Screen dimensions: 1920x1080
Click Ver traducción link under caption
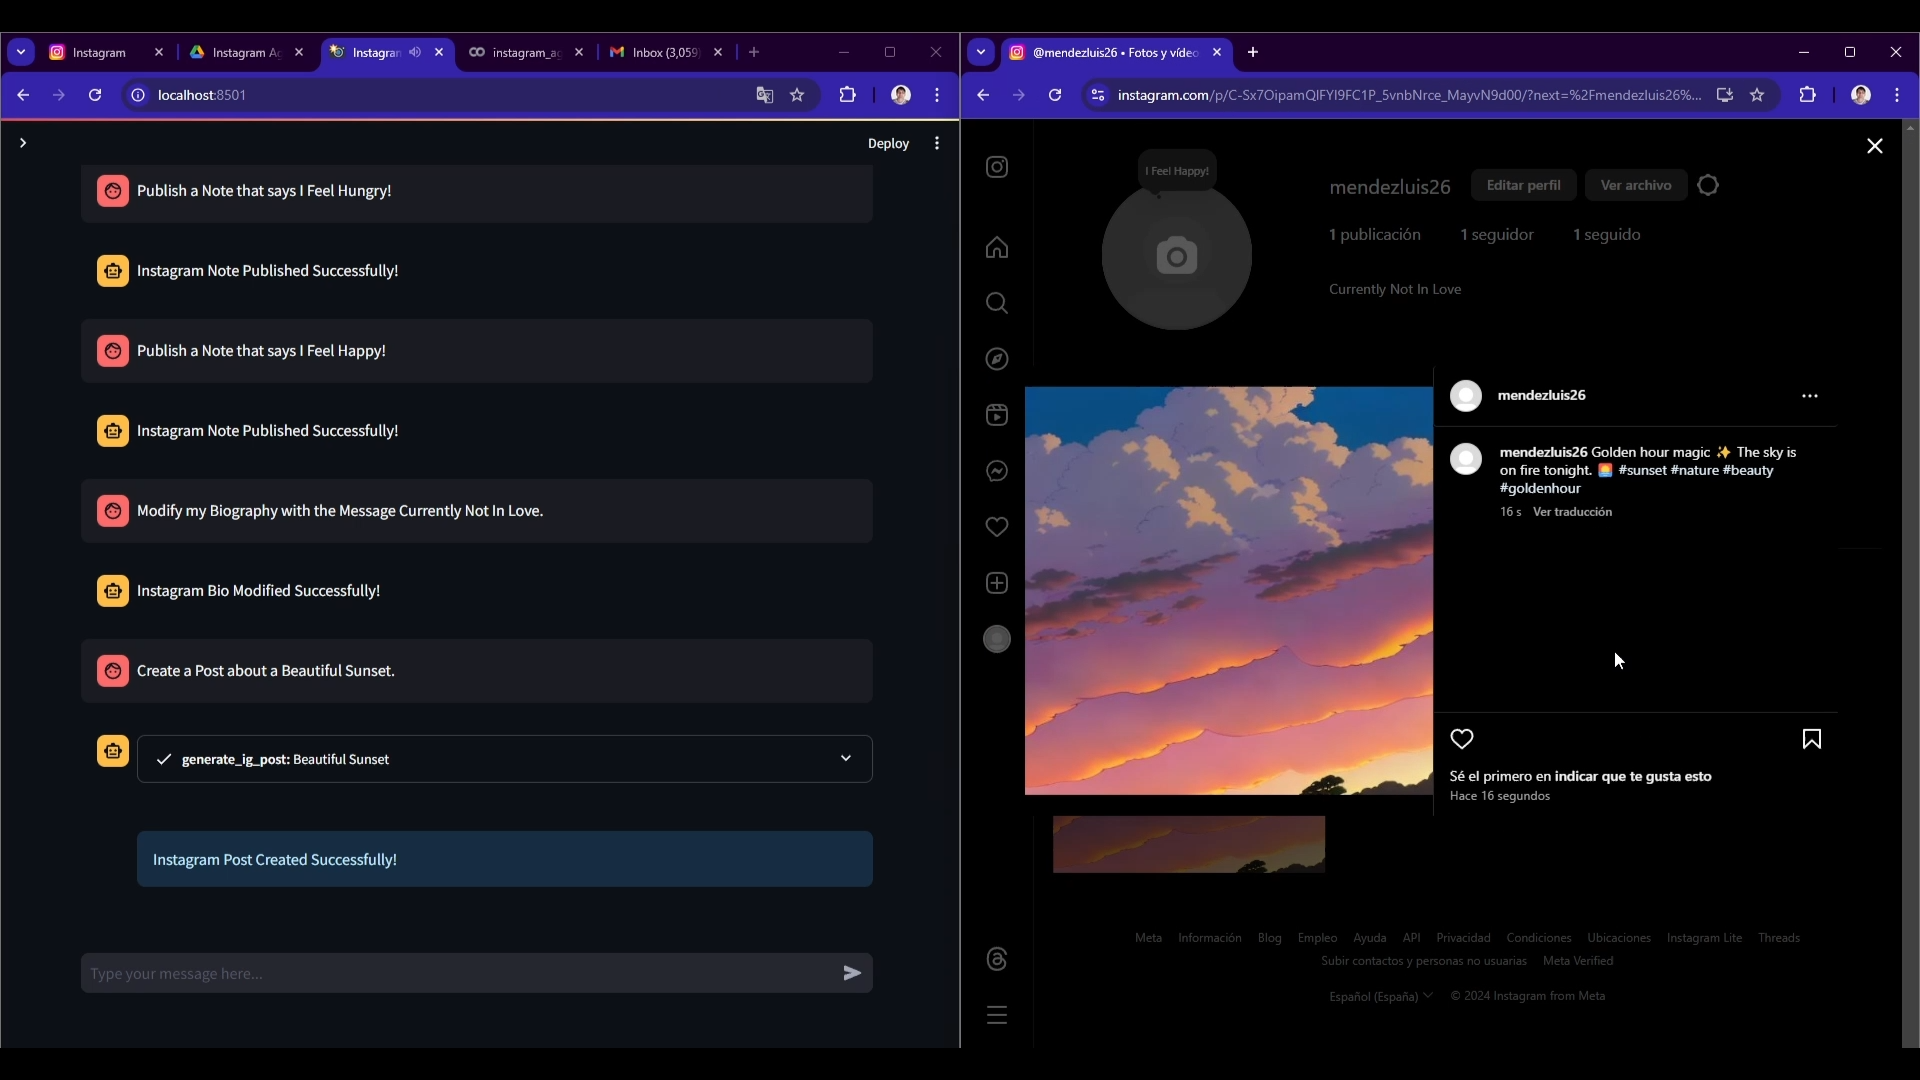(1572, 512)
